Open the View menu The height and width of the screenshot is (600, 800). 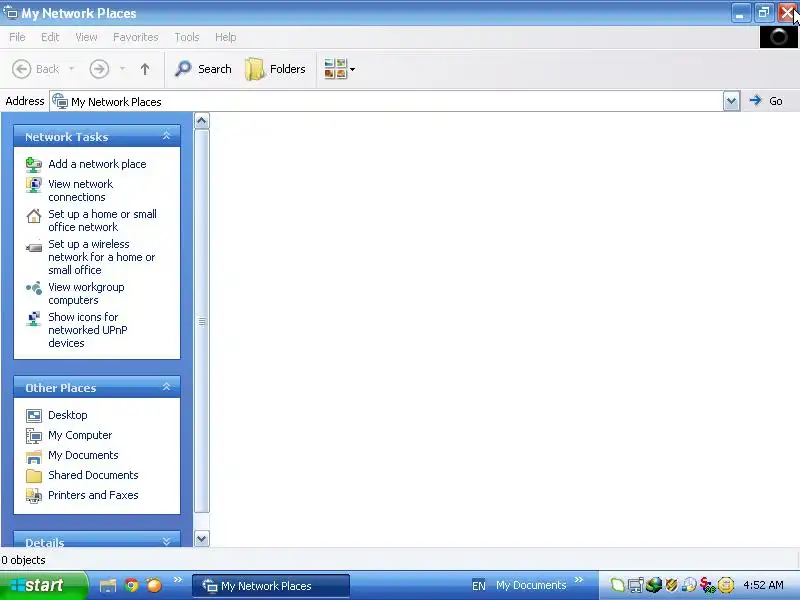[x=86, y=37]
